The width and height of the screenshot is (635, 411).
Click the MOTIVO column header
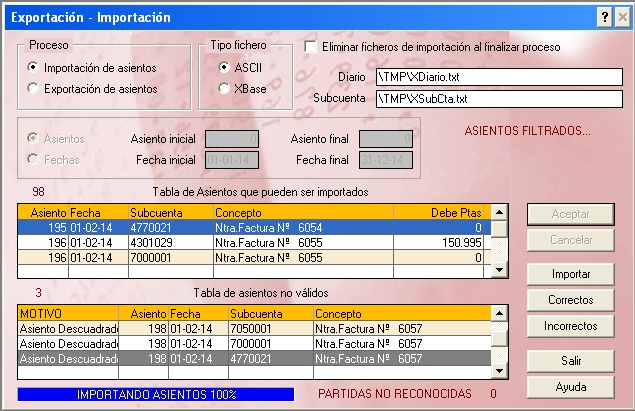[68, 313]
